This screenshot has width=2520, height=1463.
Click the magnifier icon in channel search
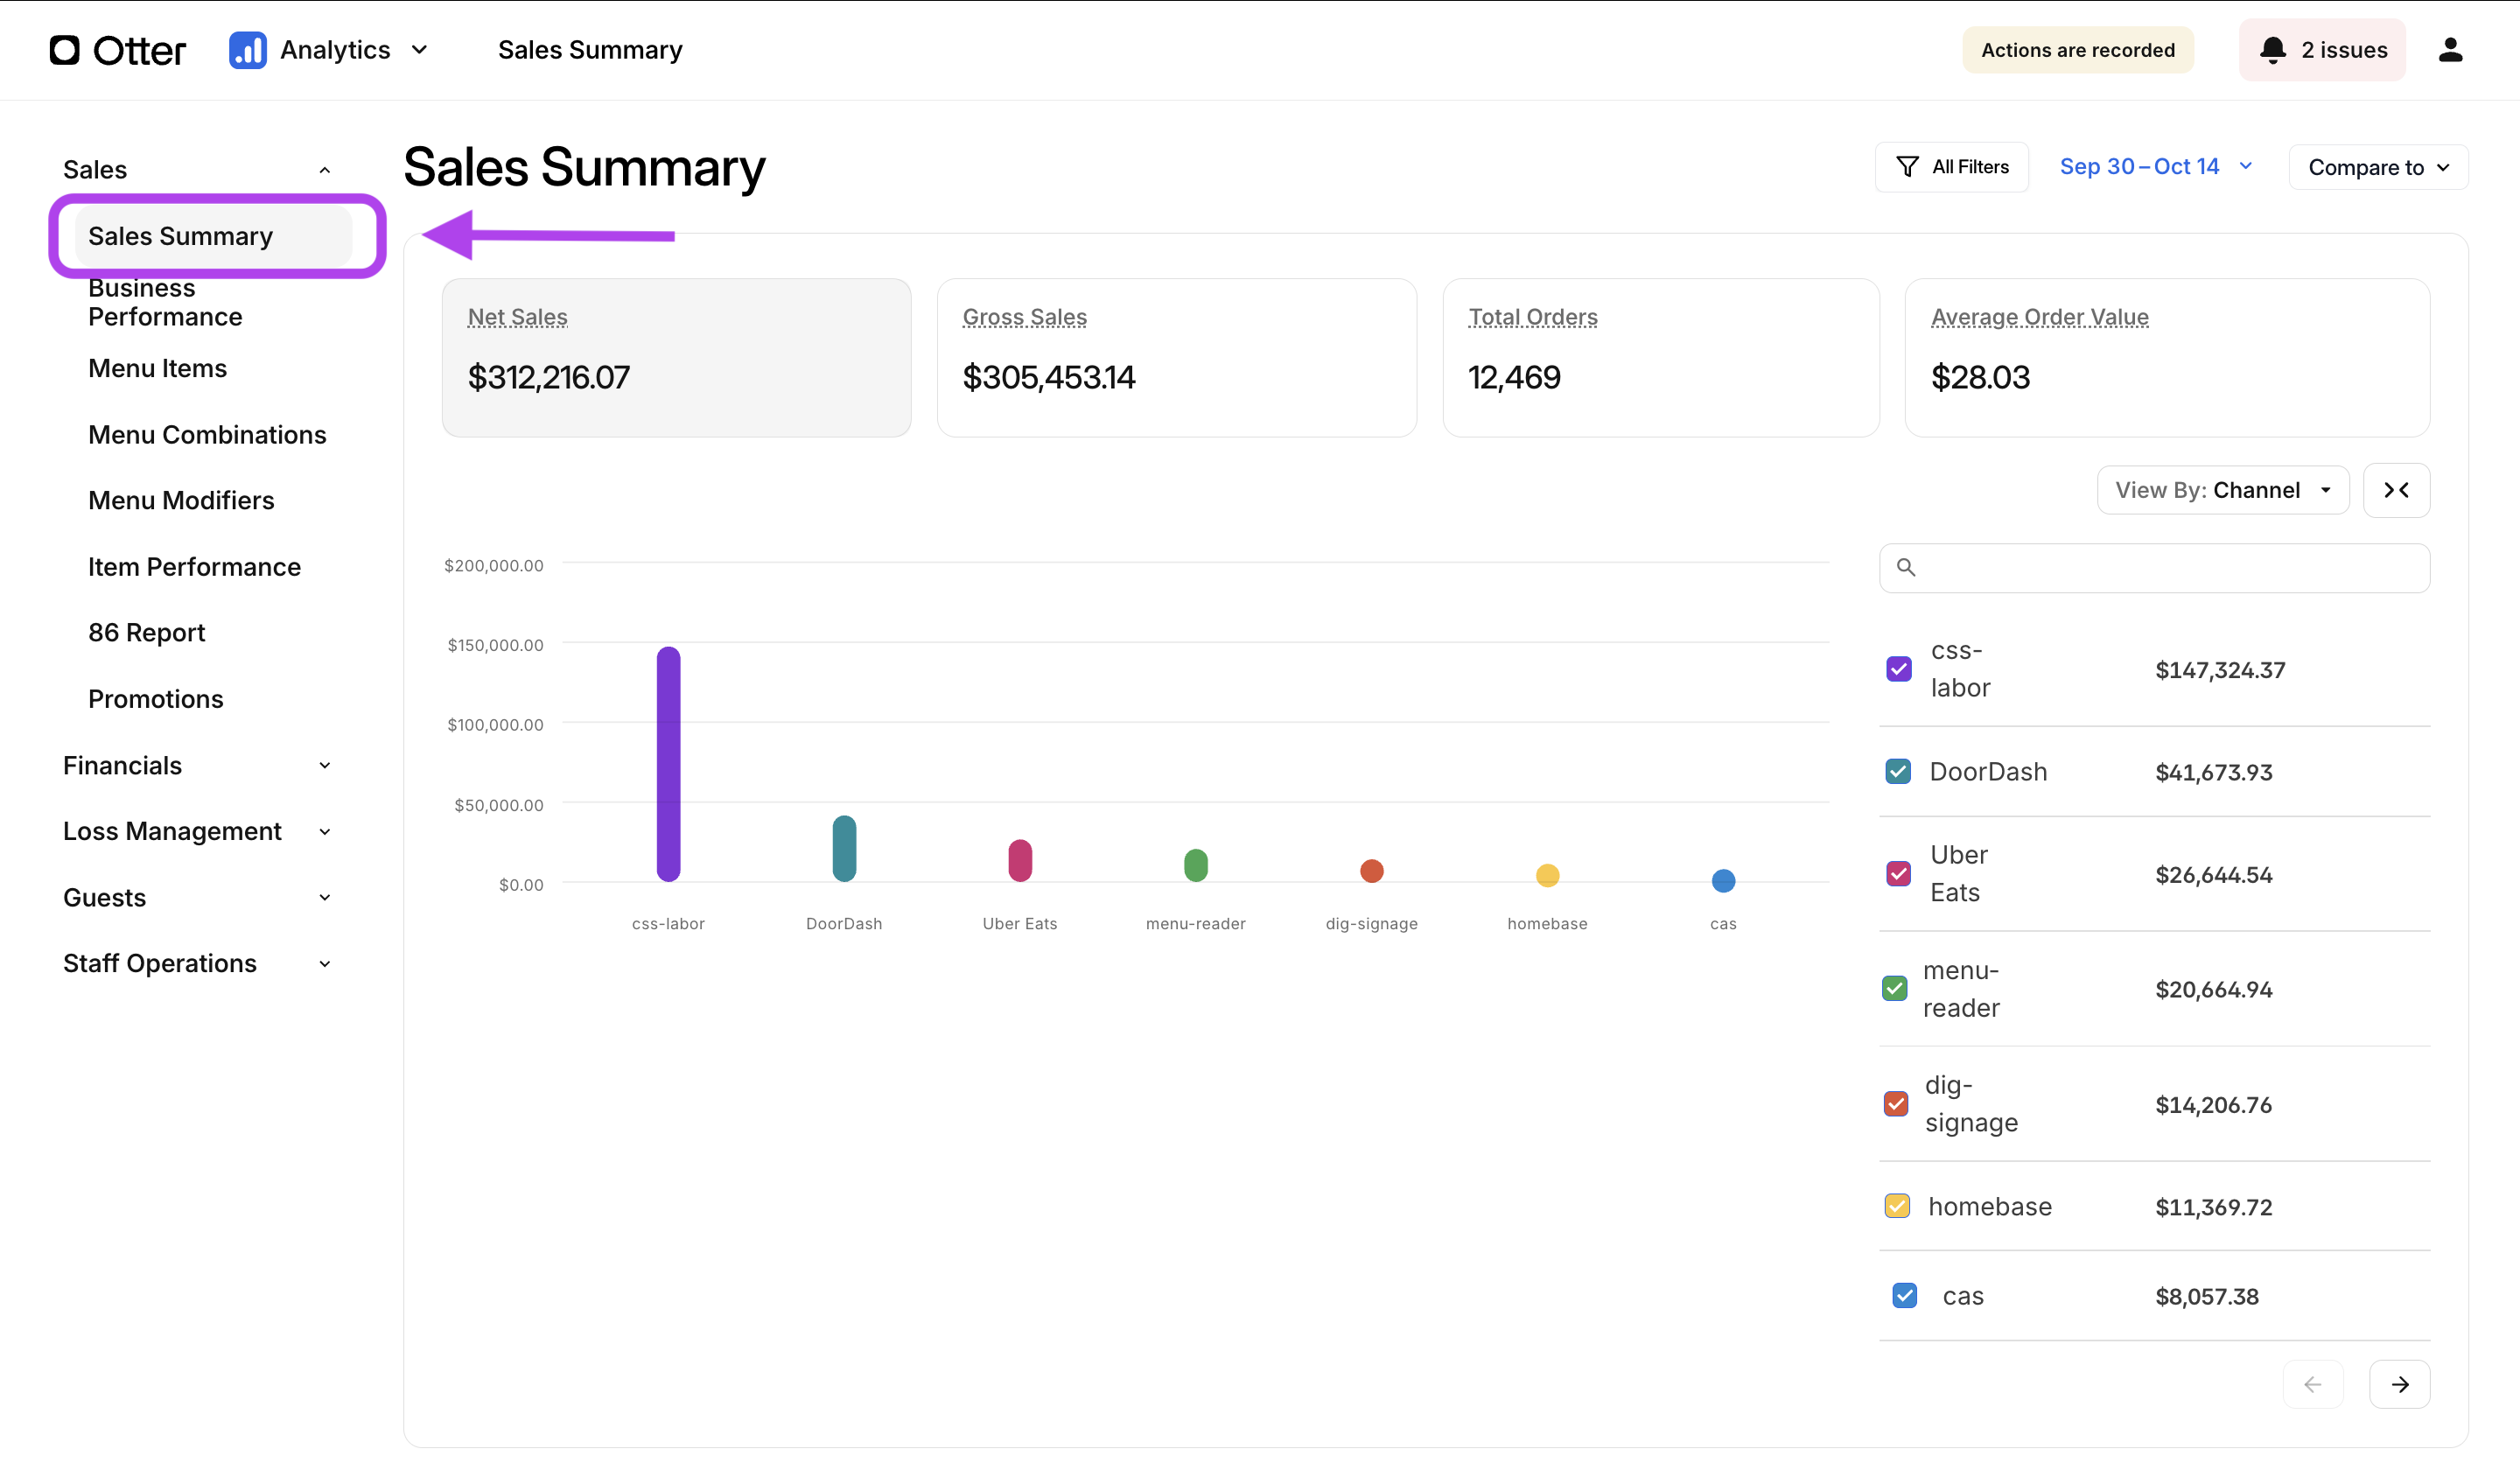pyautogui.click(x=1906, y=568)
